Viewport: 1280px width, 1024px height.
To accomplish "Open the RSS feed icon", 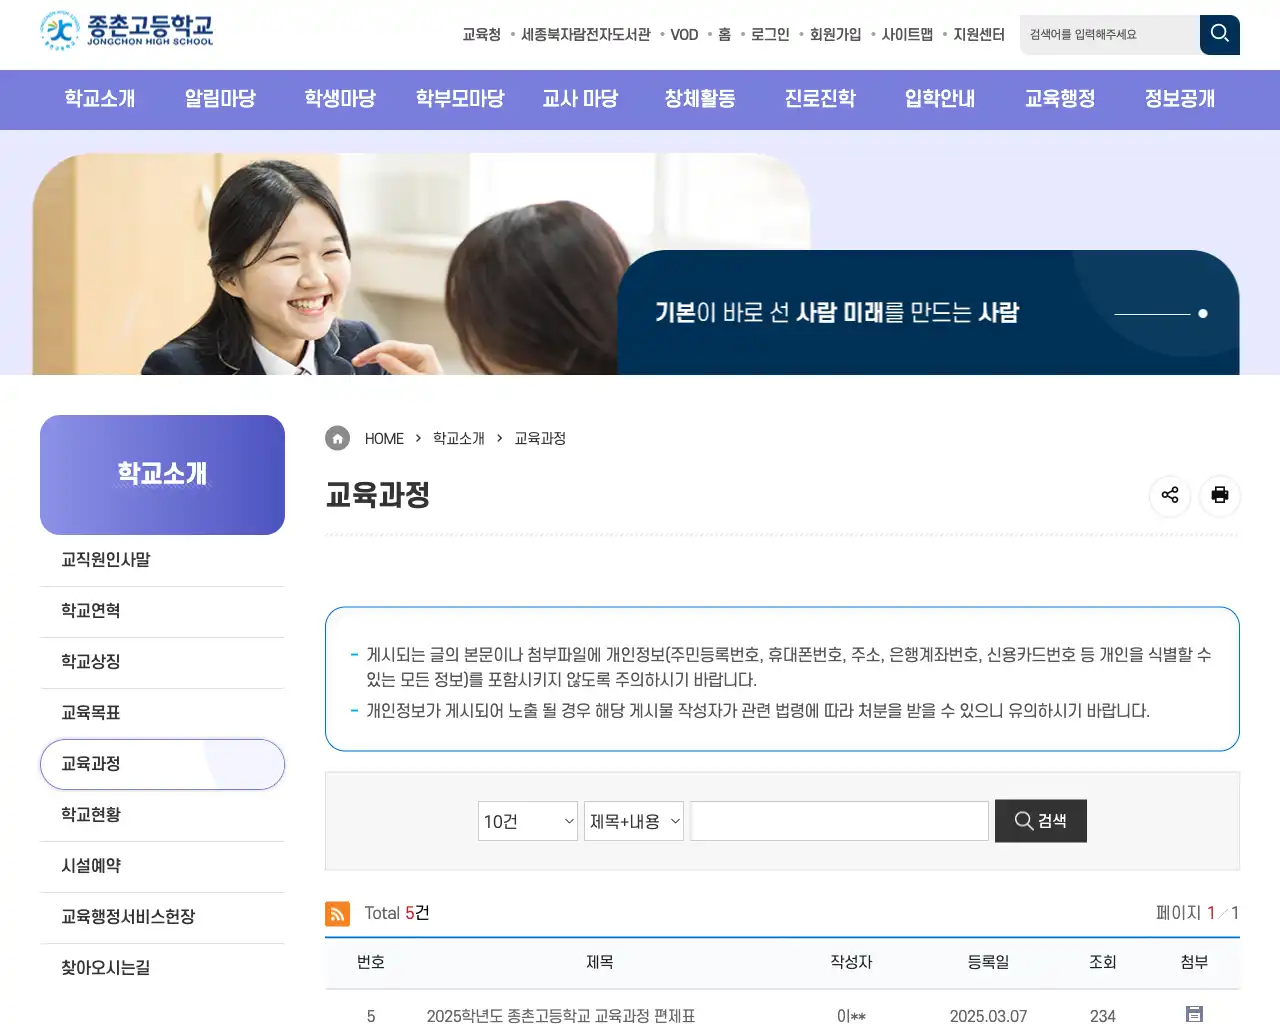I will (338, 913).
